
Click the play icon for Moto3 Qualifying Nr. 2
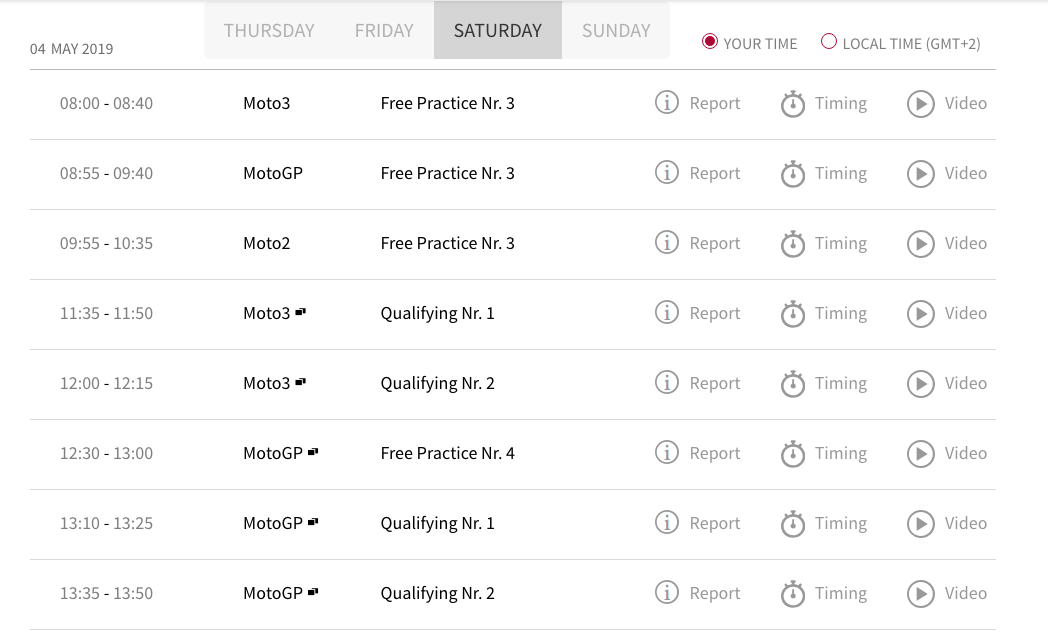tap(921, 384)
